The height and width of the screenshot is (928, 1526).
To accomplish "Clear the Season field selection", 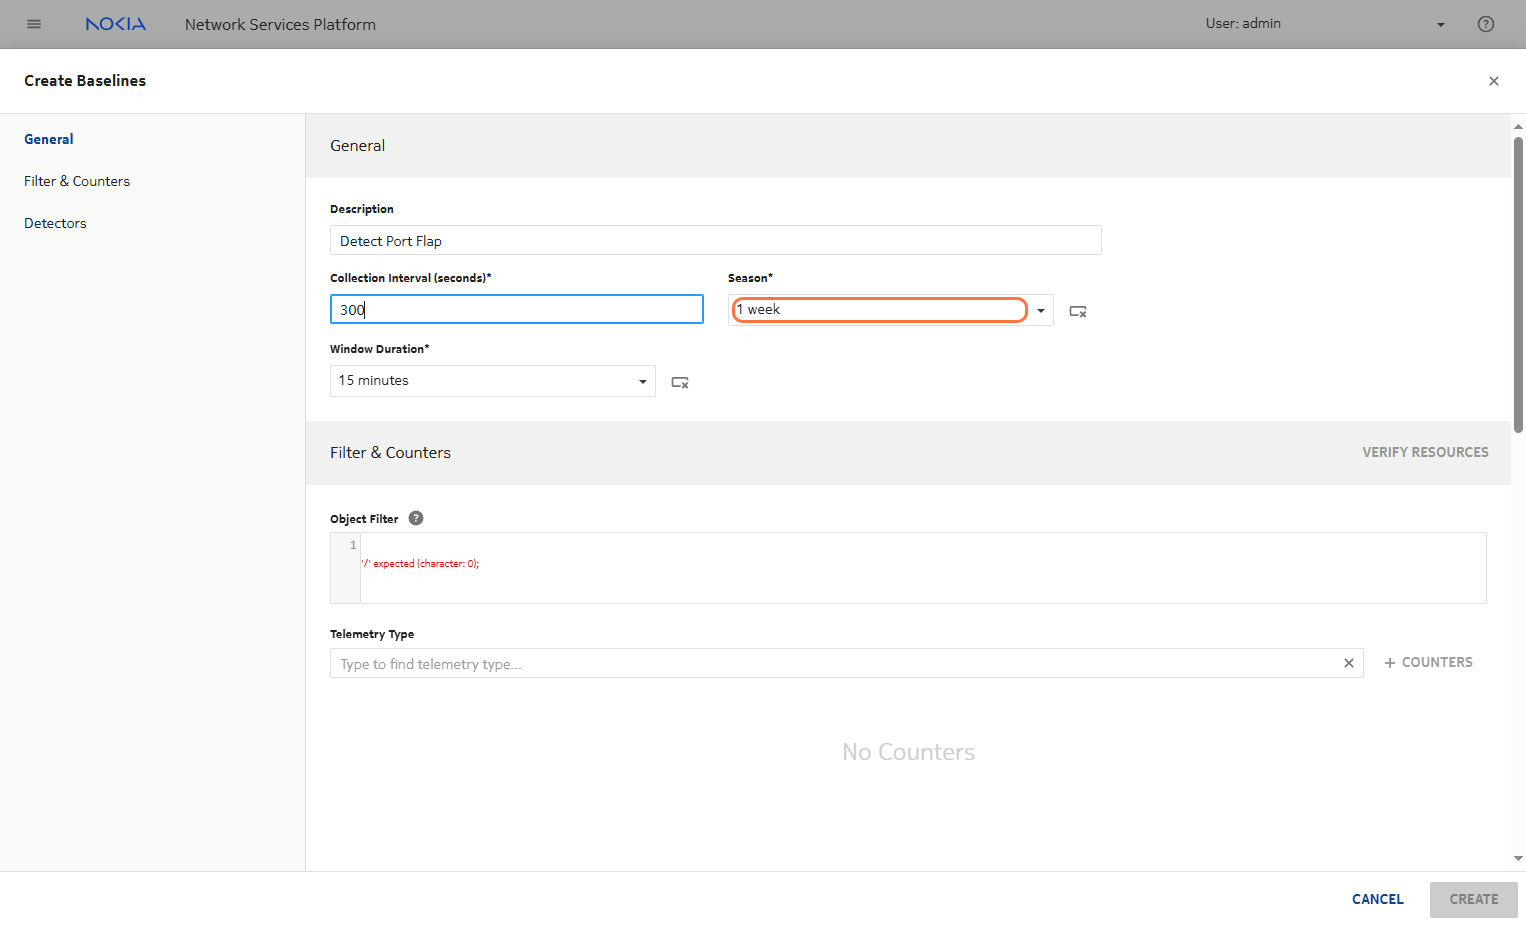I will tap(1078, 311).
